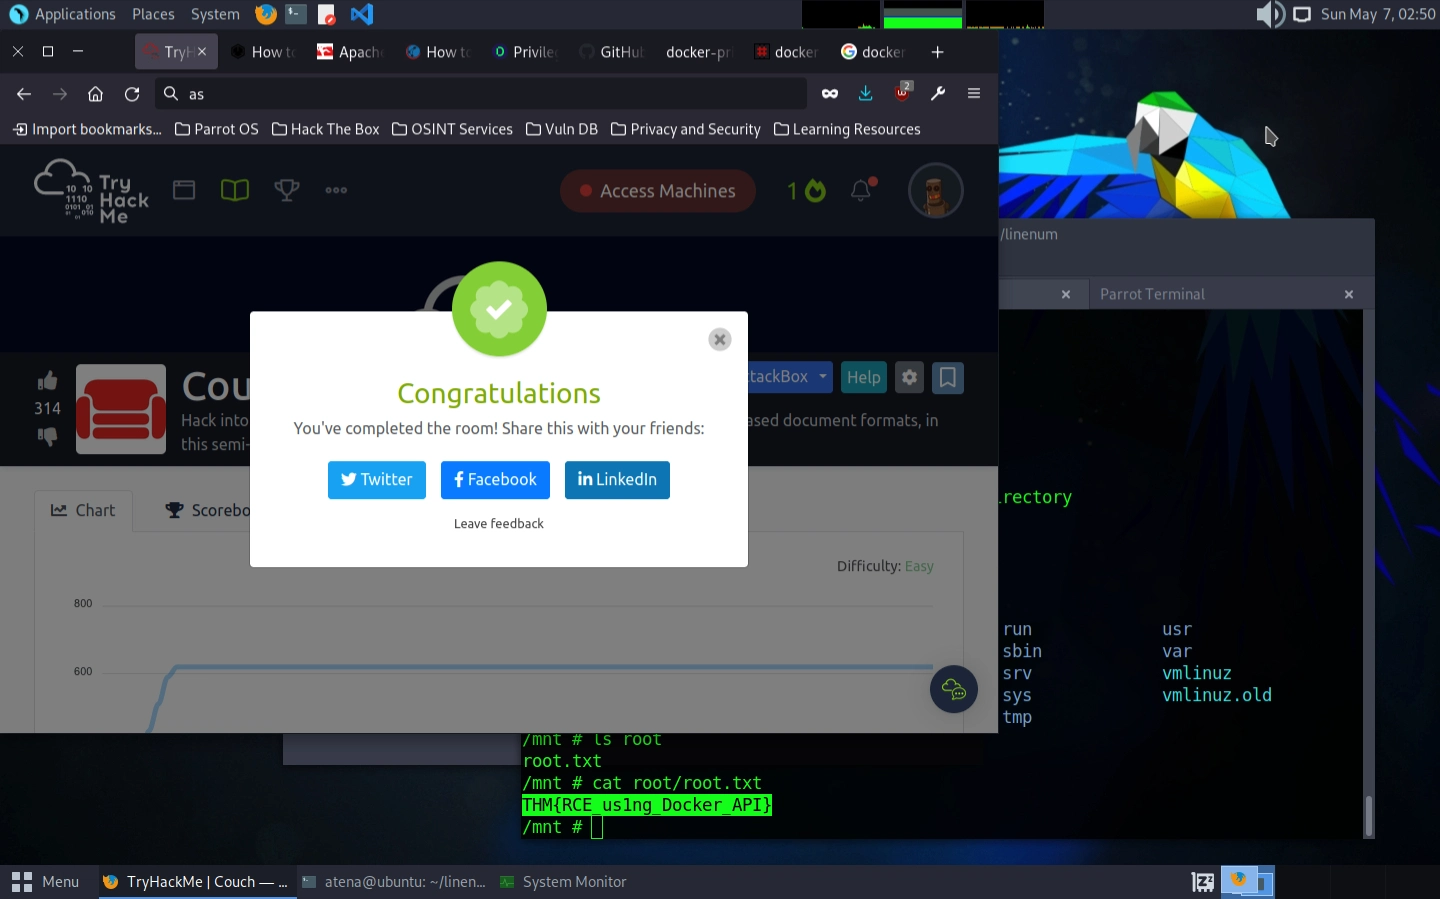Image resolution: width=1440 pixels, height=899 pixels.
Task: Click the Twitter share button
Action: pyautogui.click(x=376, y=480)
